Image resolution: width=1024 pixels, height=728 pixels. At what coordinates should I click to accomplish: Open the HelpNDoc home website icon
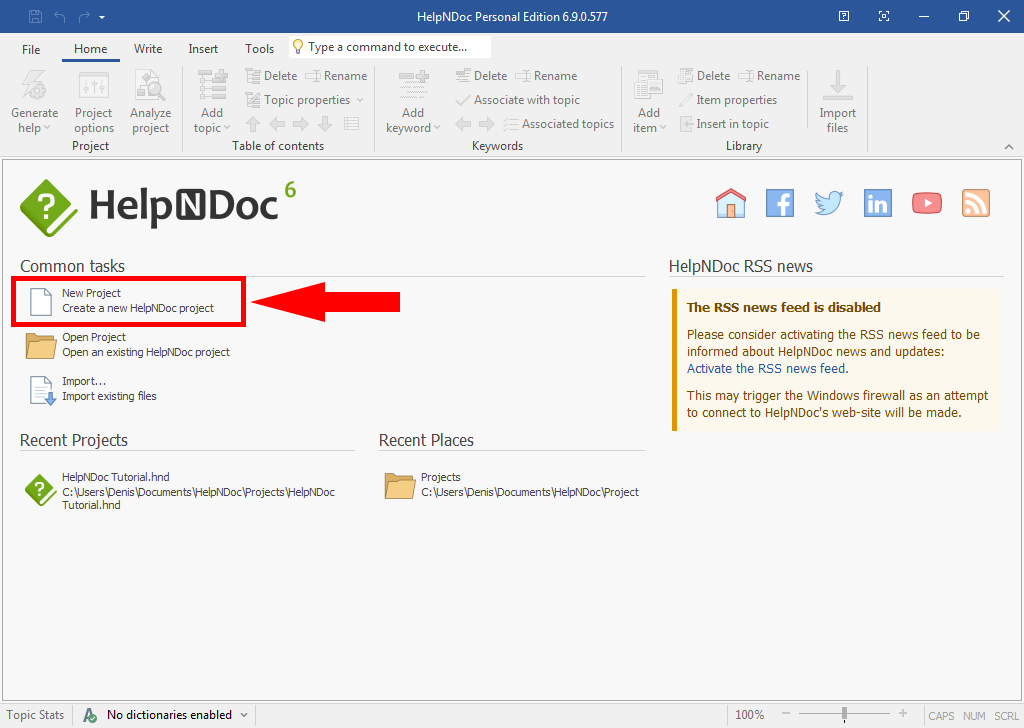(731, 203)
